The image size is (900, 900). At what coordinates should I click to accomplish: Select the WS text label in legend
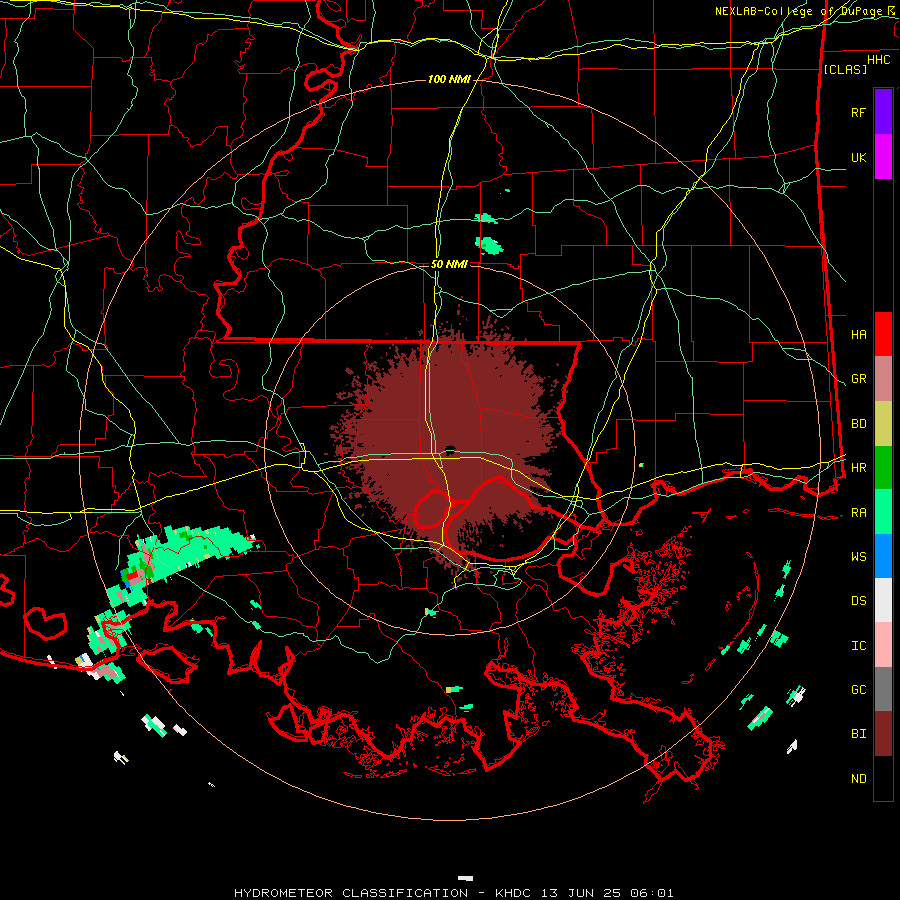point(858,557)
